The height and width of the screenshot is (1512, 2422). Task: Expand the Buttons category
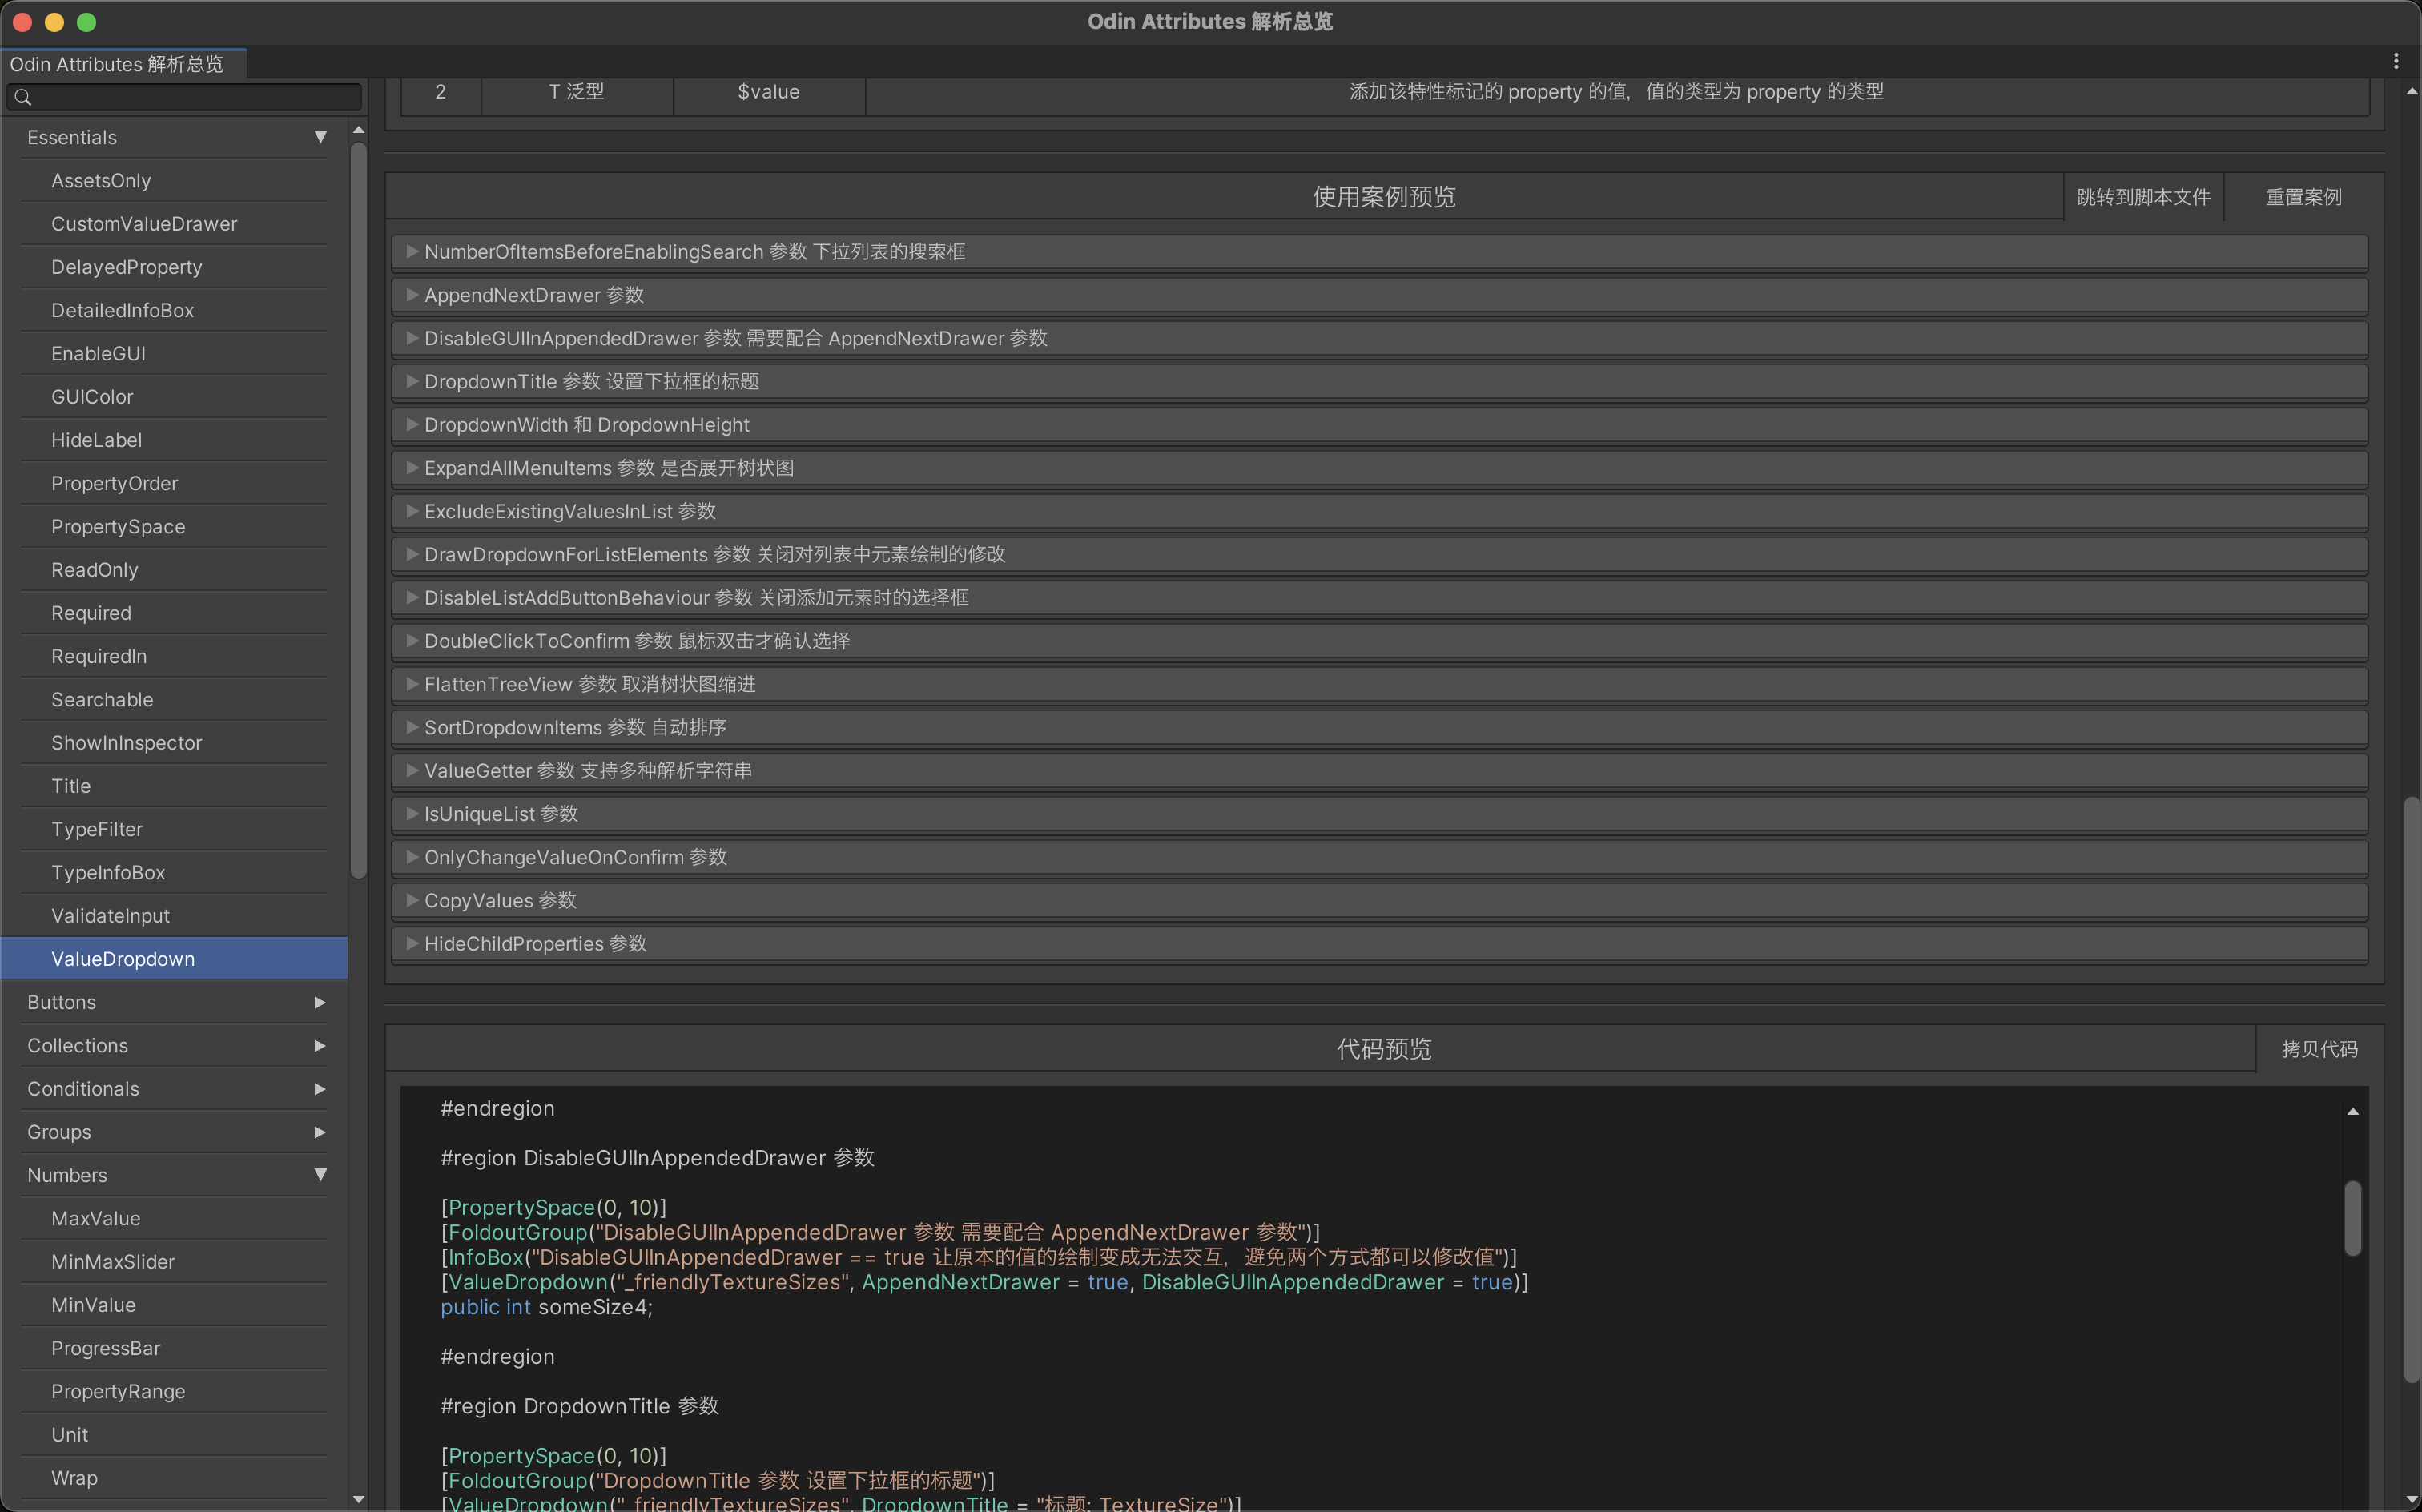tap(320, 1002)
